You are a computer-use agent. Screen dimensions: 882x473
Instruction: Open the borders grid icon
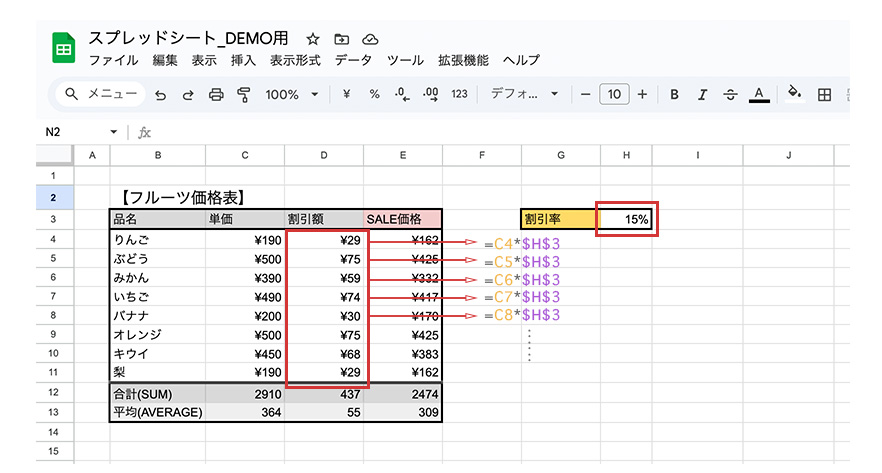825,95
